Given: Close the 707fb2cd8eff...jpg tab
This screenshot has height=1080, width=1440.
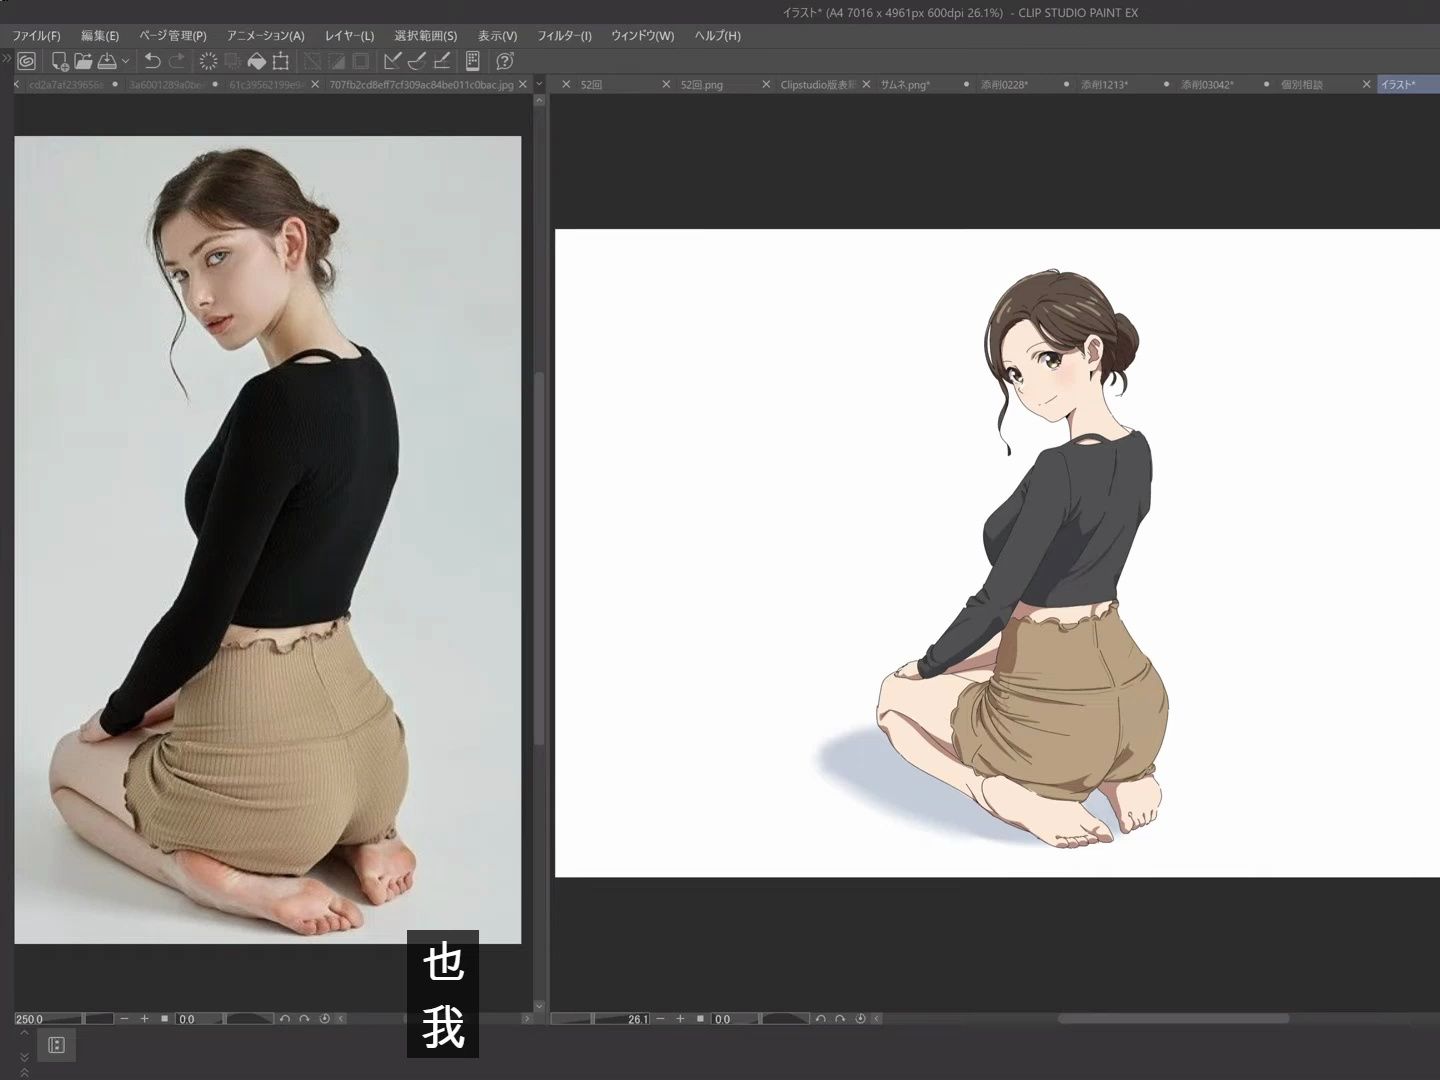Looking at the screenshot, I should tap(523, 85).
